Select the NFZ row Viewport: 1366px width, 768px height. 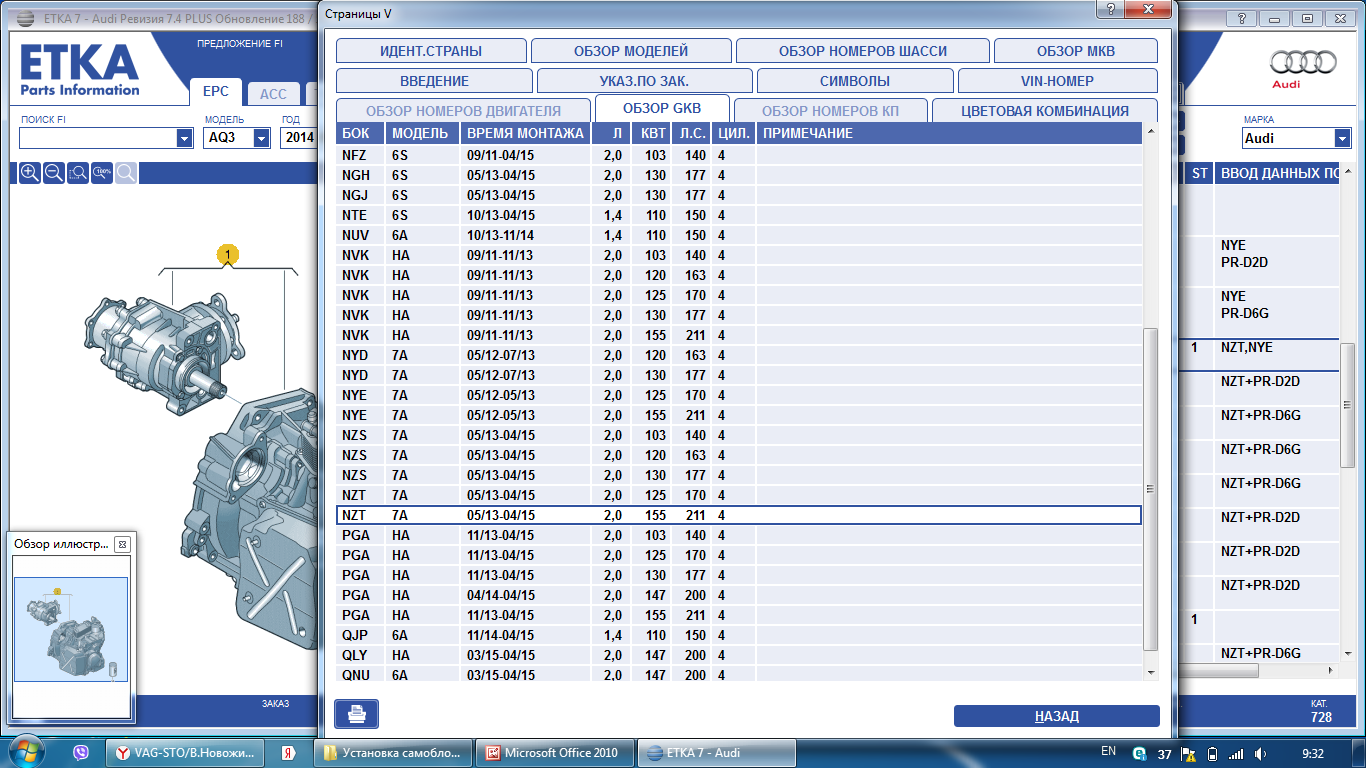point(739,155)
